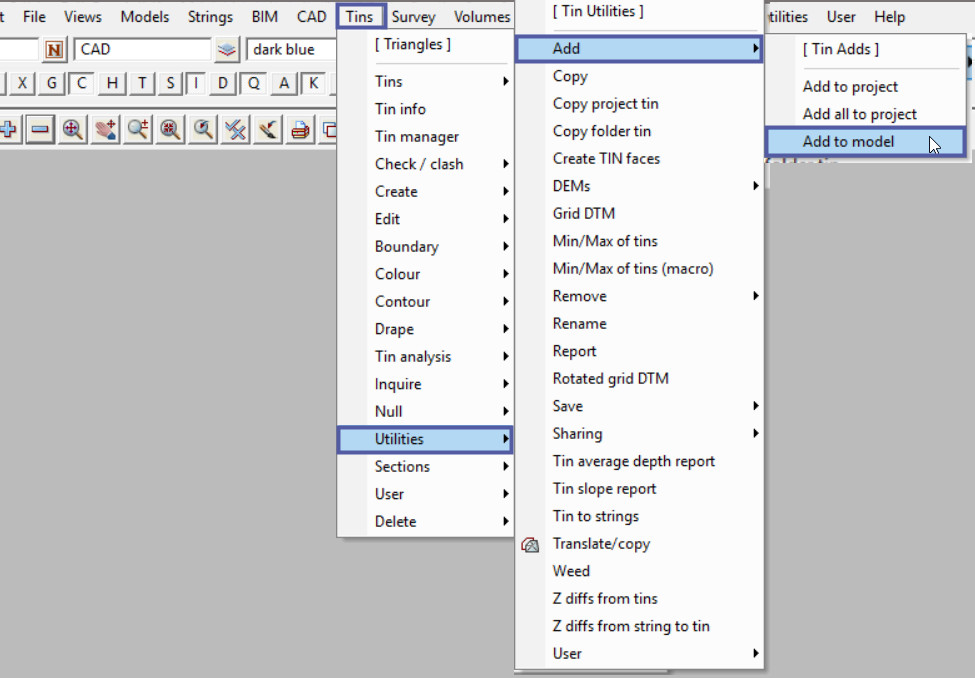Click the zoom fit magnifier icon
975x678 pixels.
(72, 129)
